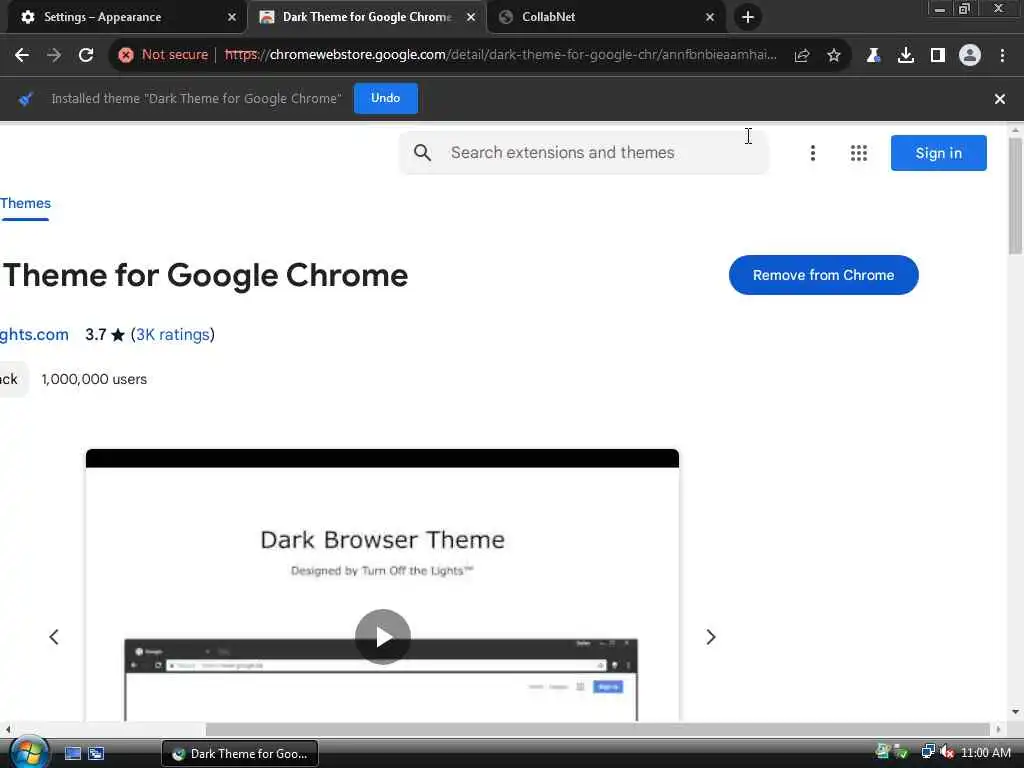Show next screenshot in carousel
1024x768 pixels.
711,637
